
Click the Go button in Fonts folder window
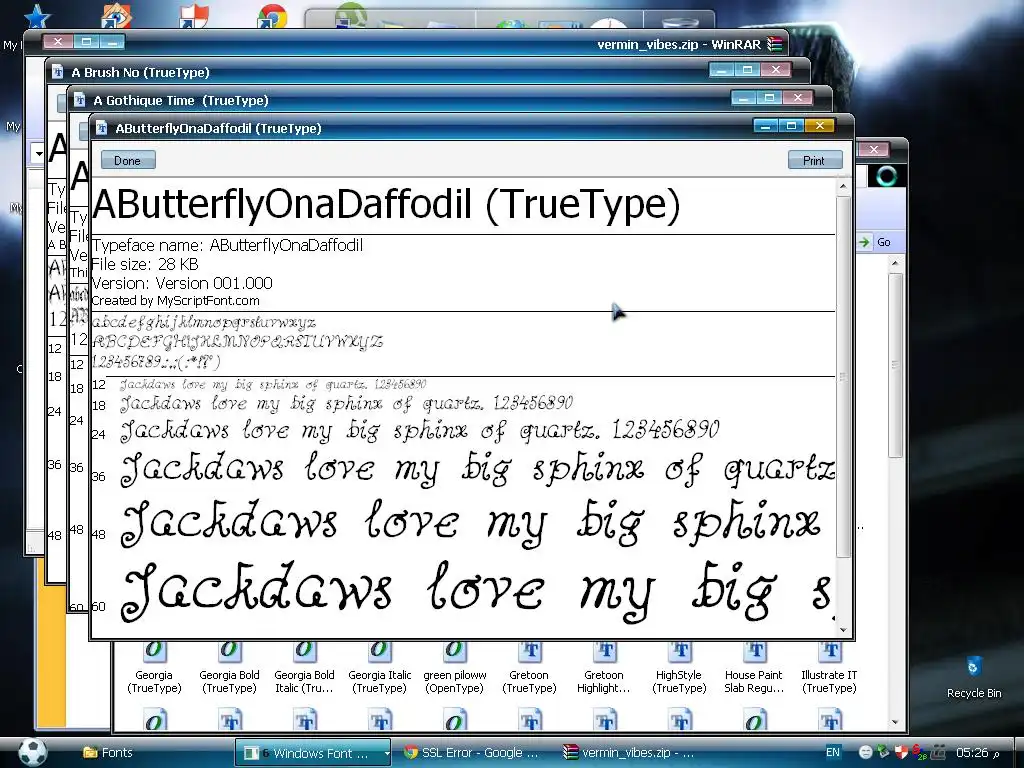click(875, 242)
